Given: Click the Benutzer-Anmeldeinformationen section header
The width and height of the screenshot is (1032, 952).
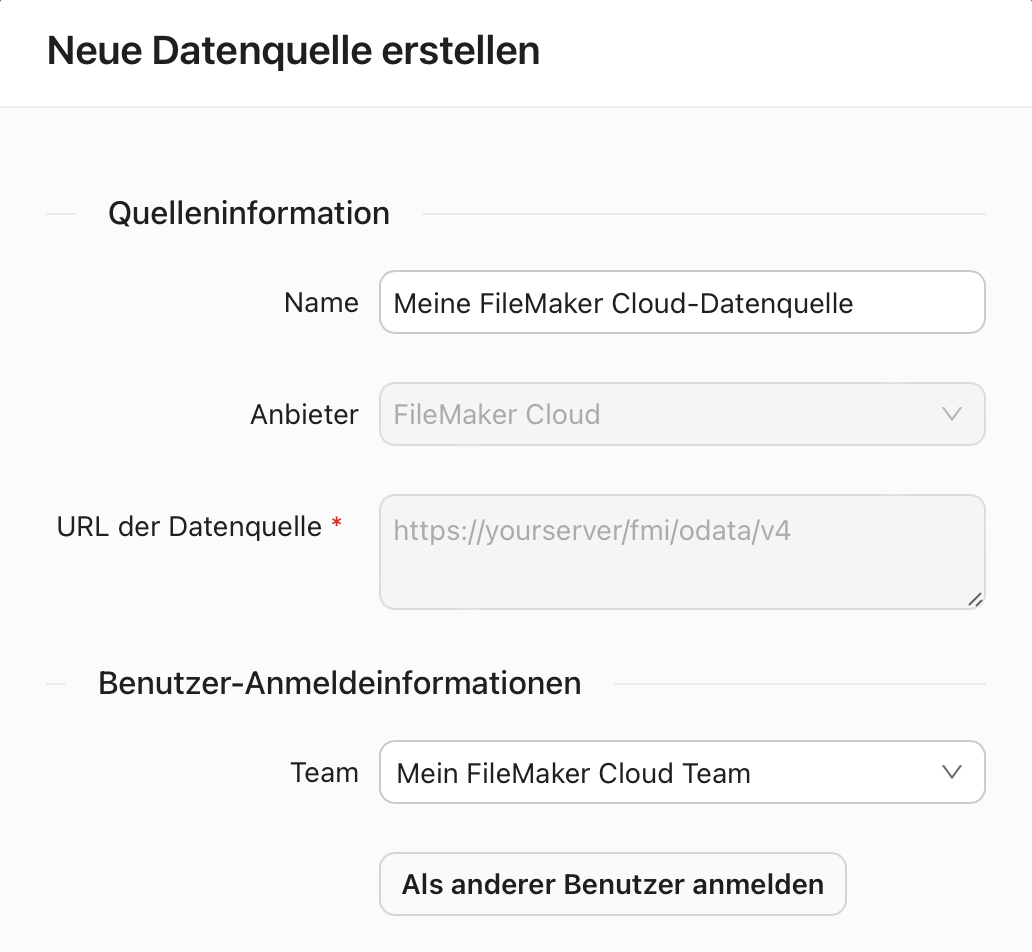Looking at the screenshot, I should pyautogui.click(x=340, y=683).
